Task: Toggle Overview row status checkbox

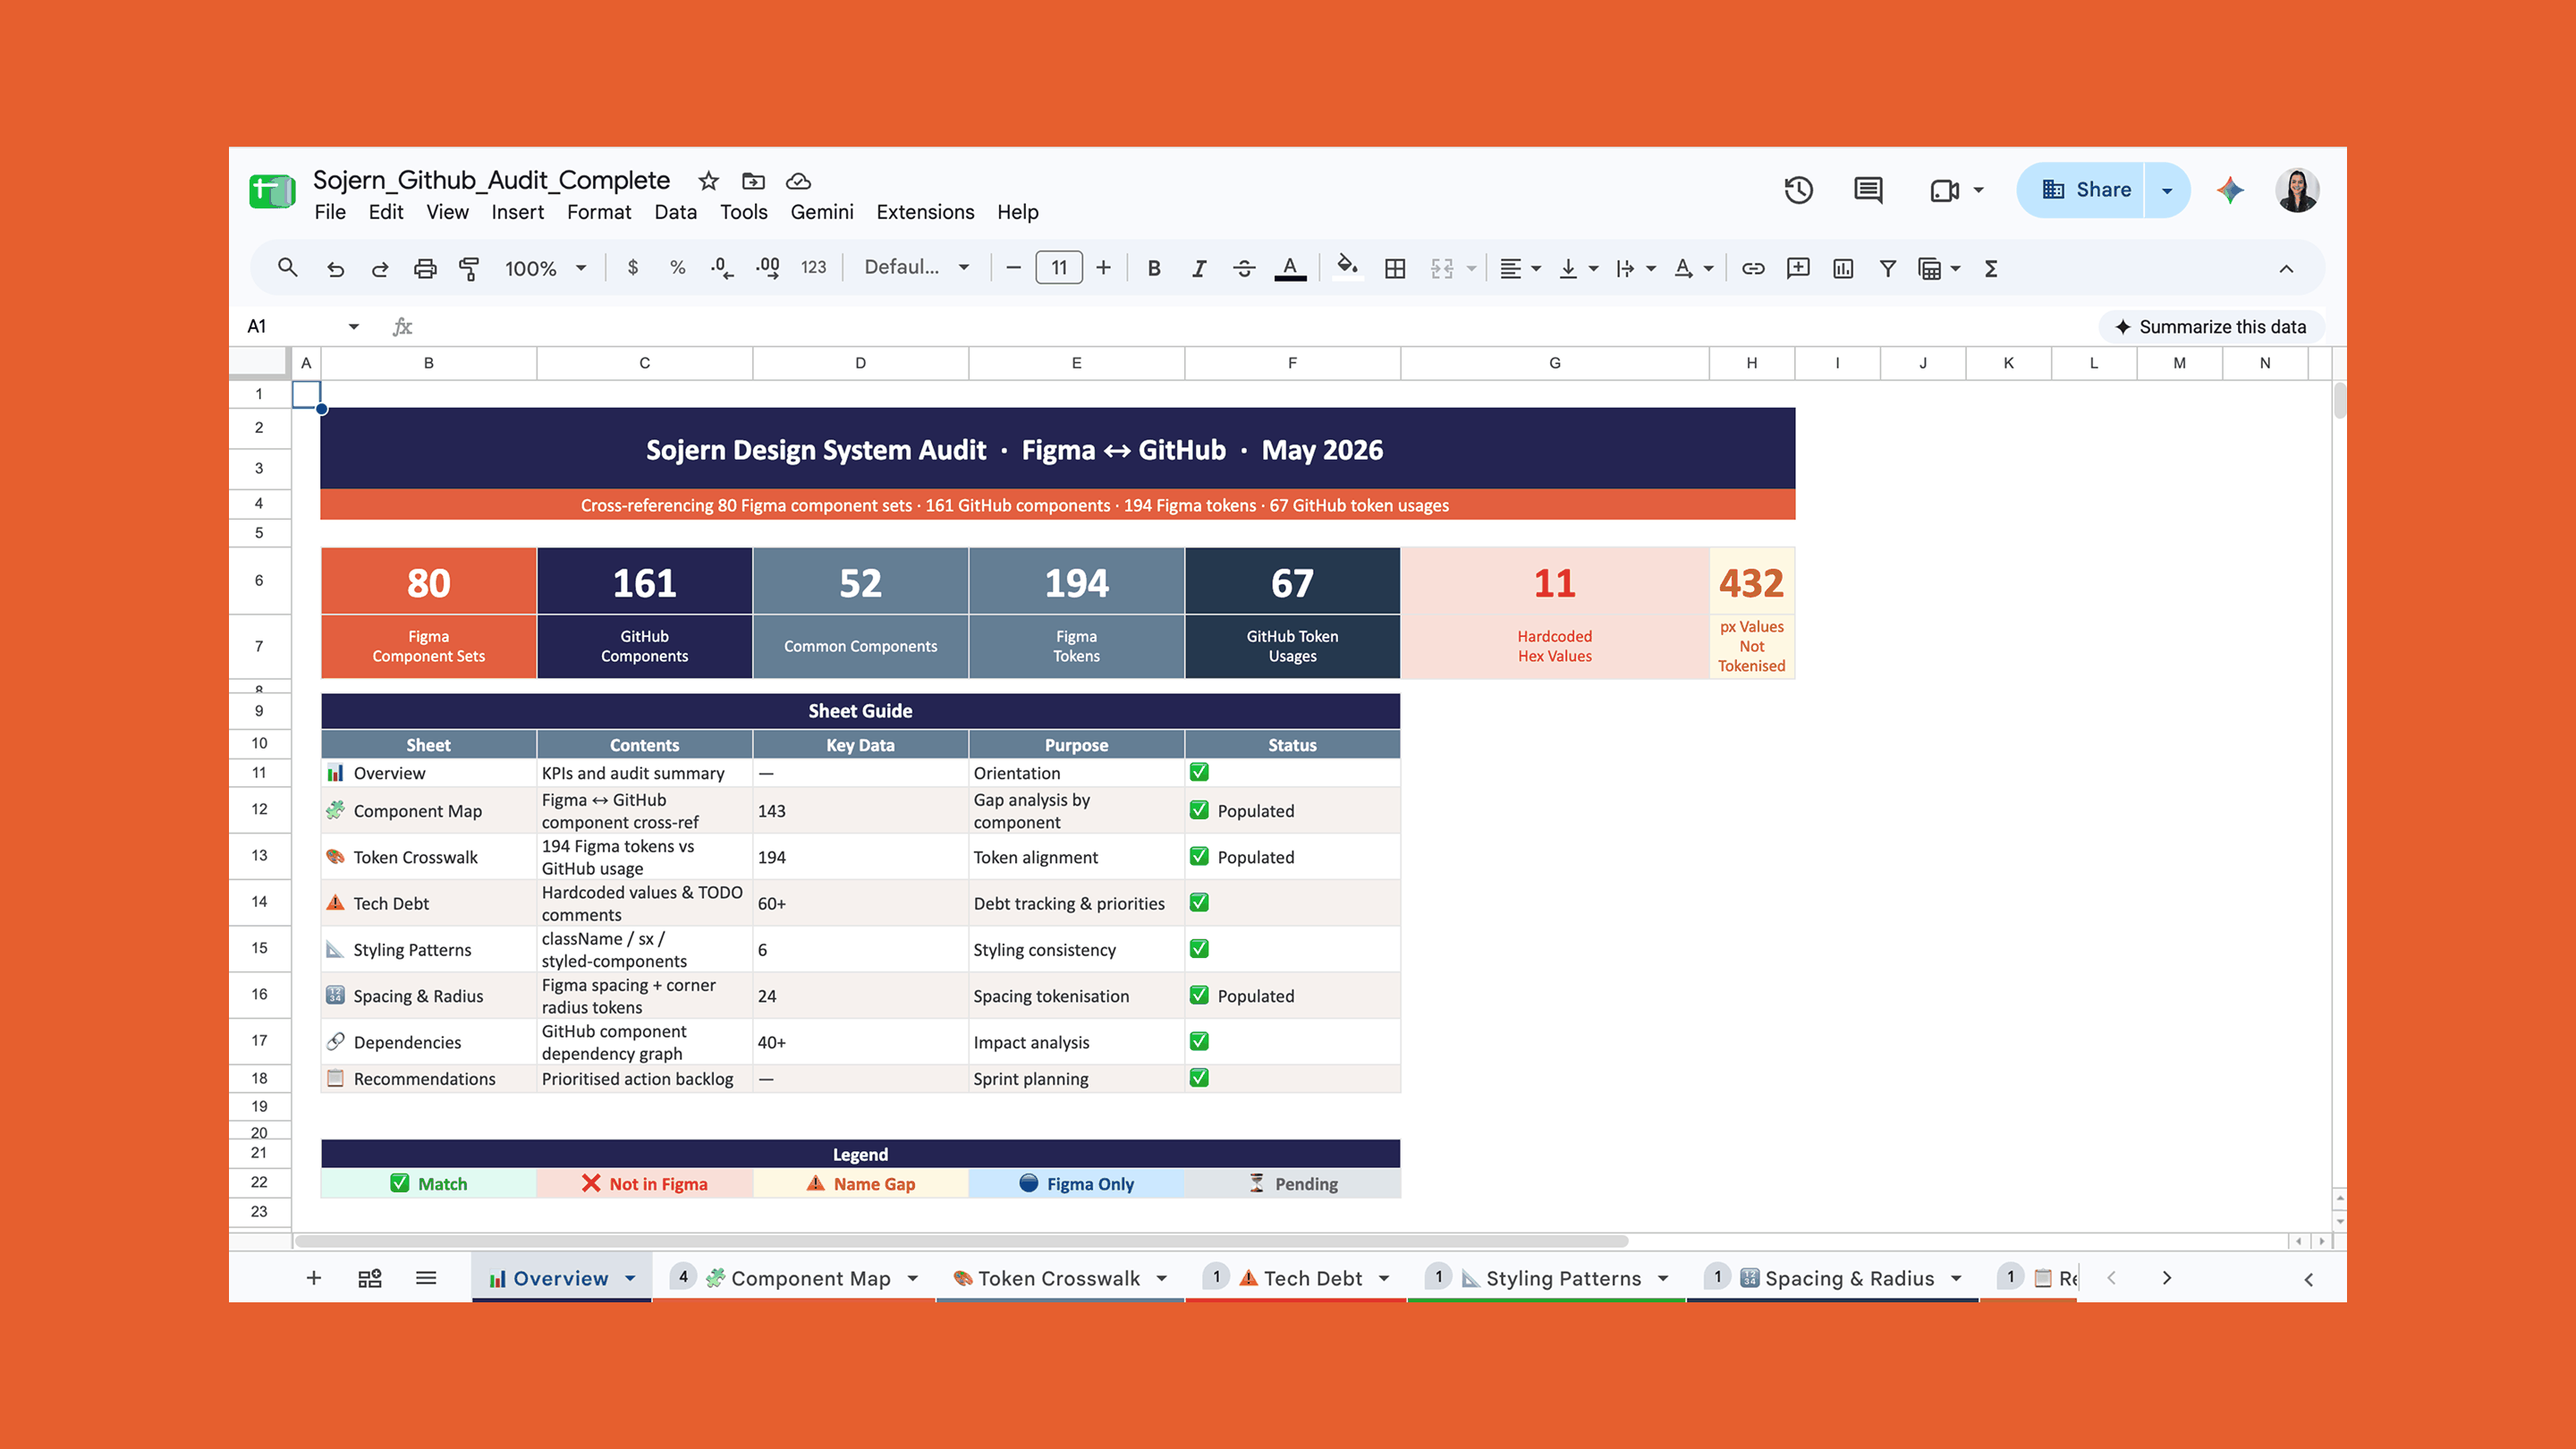Action: (1199, 772)
